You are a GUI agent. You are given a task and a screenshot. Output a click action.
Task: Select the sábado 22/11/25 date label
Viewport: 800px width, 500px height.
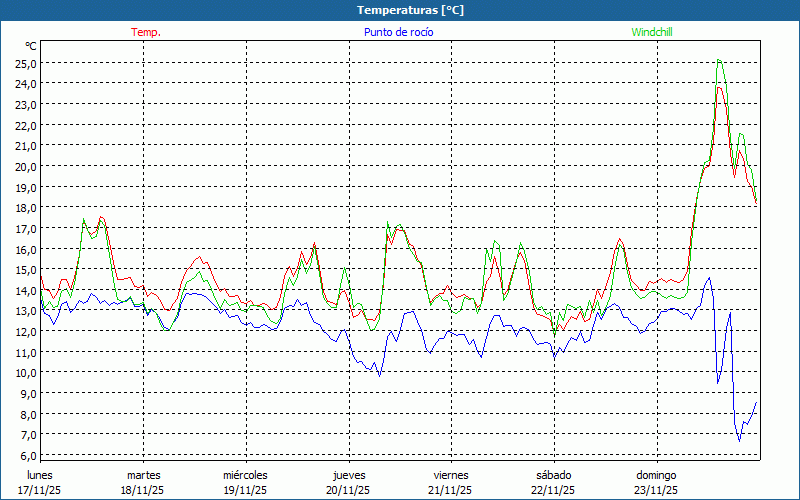(553, 482)
